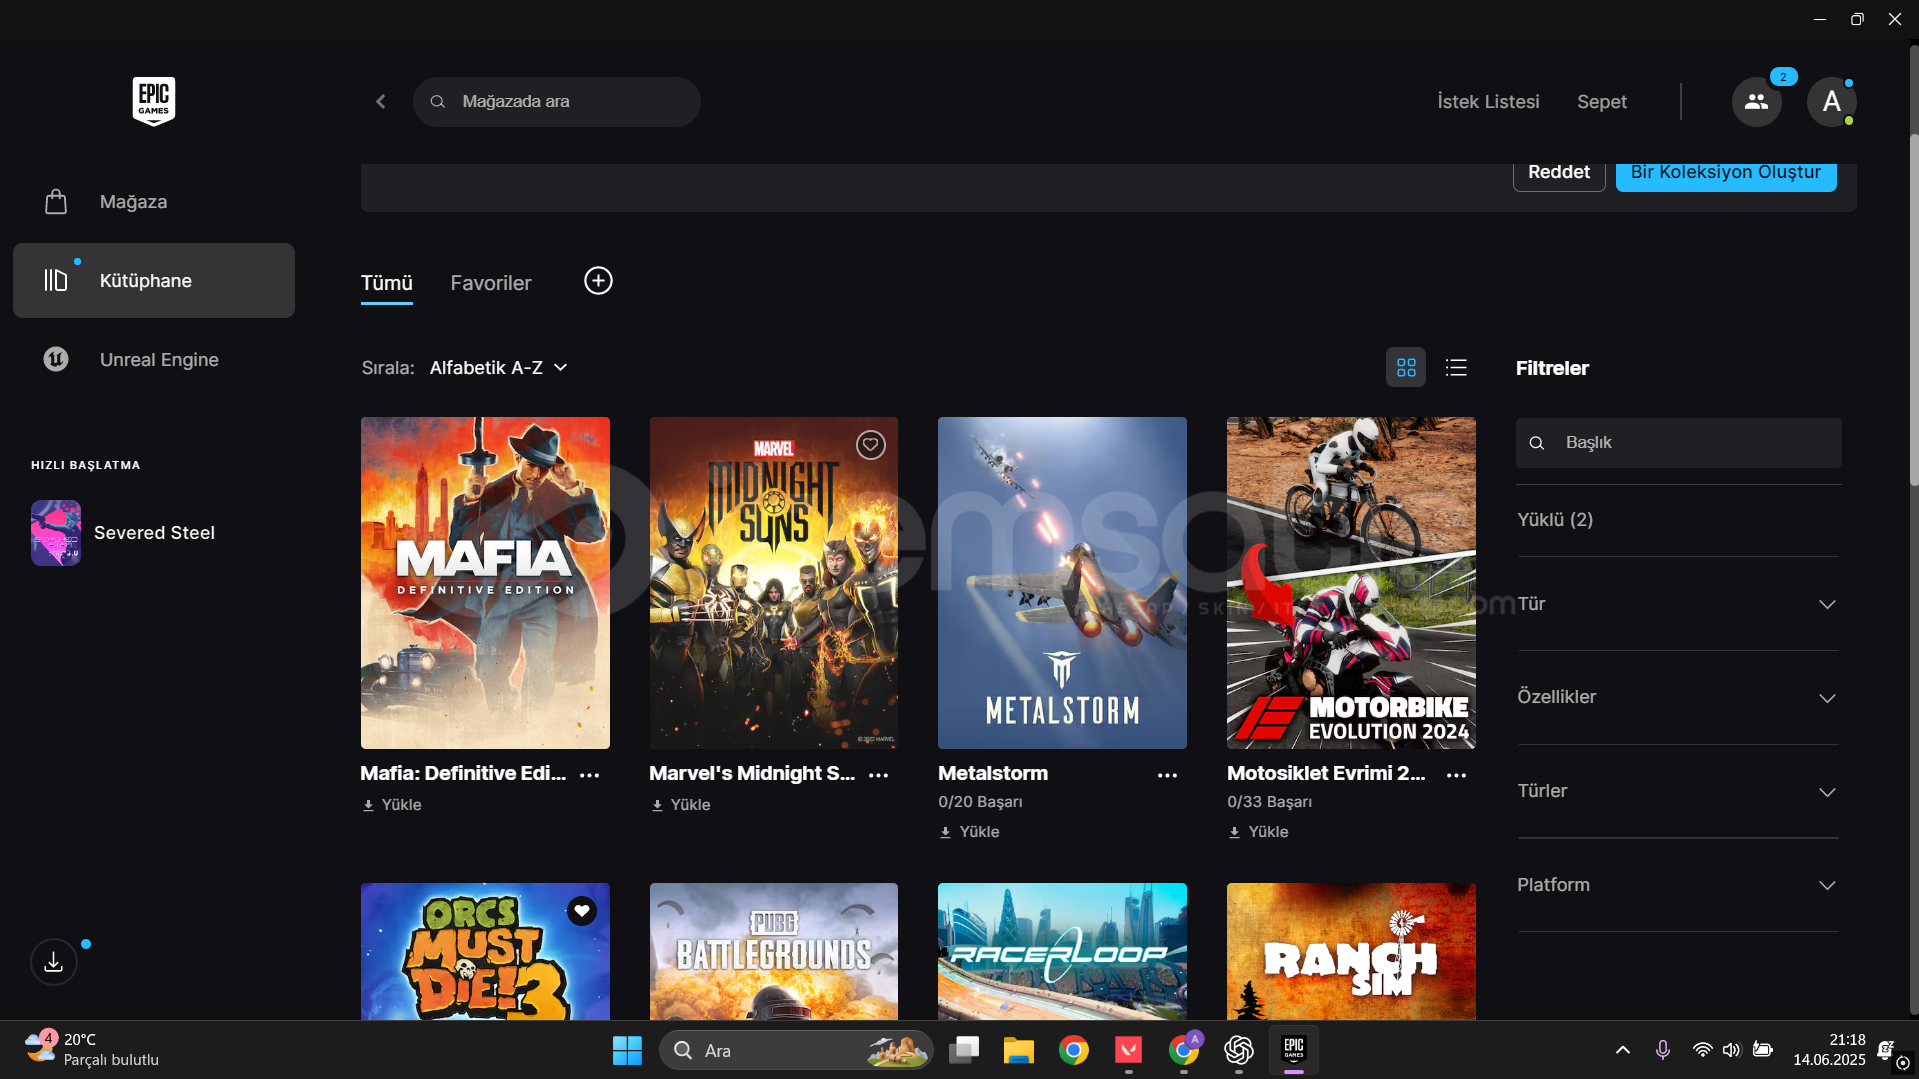This screenshot has height=1079, width=1919.
Task: Open Mağaza in the sidebar
Action: (x=154, y=202)
